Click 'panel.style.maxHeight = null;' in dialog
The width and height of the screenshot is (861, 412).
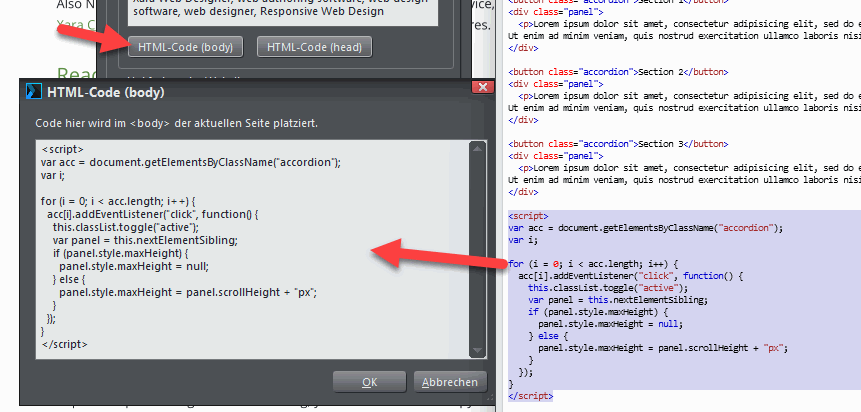point(134,266)
